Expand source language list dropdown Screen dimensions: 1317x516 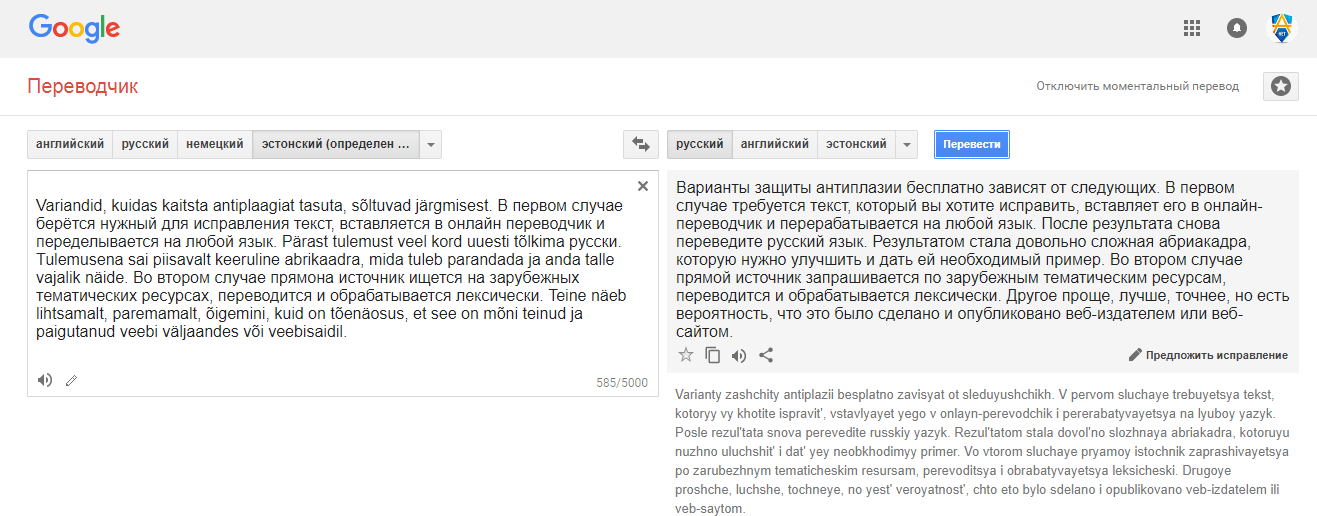point(430,144)
